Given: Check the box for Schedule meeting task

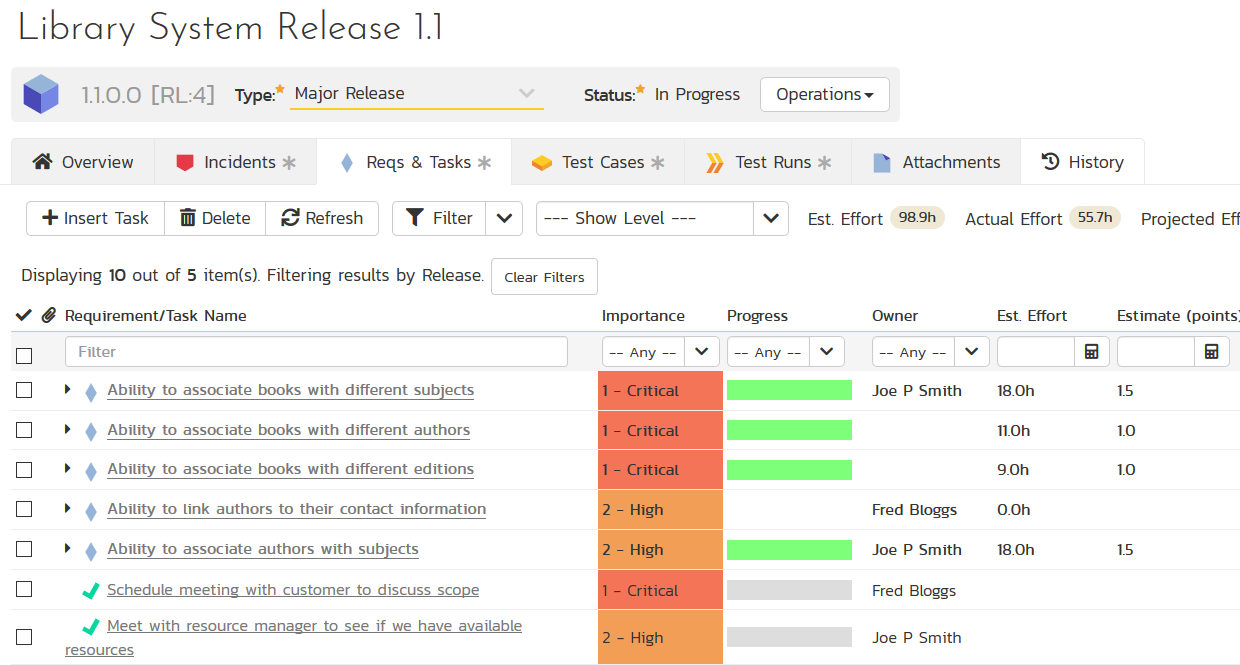Looking at the screenshot, I should point(24,590).
